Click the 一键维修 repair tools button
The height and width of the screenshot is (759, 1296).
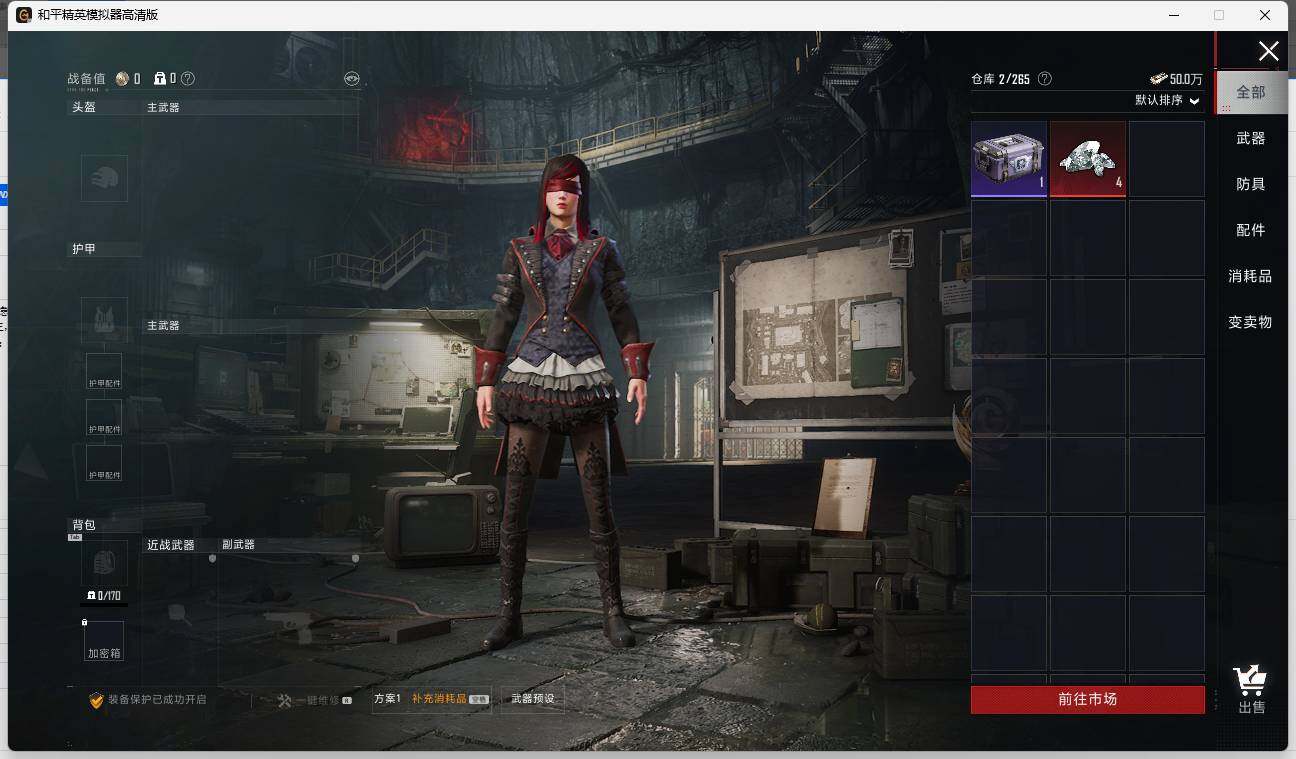point(314,700)
